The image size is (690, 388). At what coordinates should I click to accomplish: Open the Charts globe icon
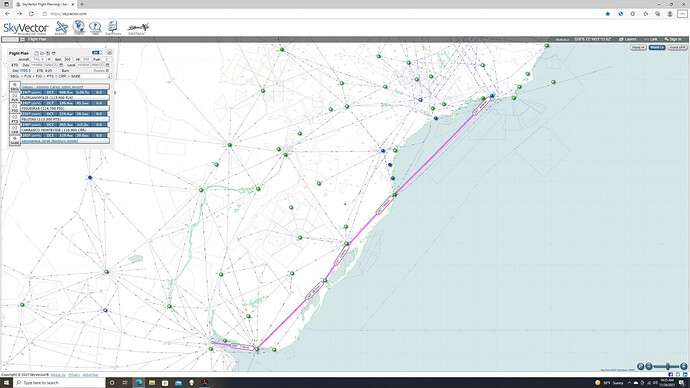pyautogui.click(x=79, y=27)
